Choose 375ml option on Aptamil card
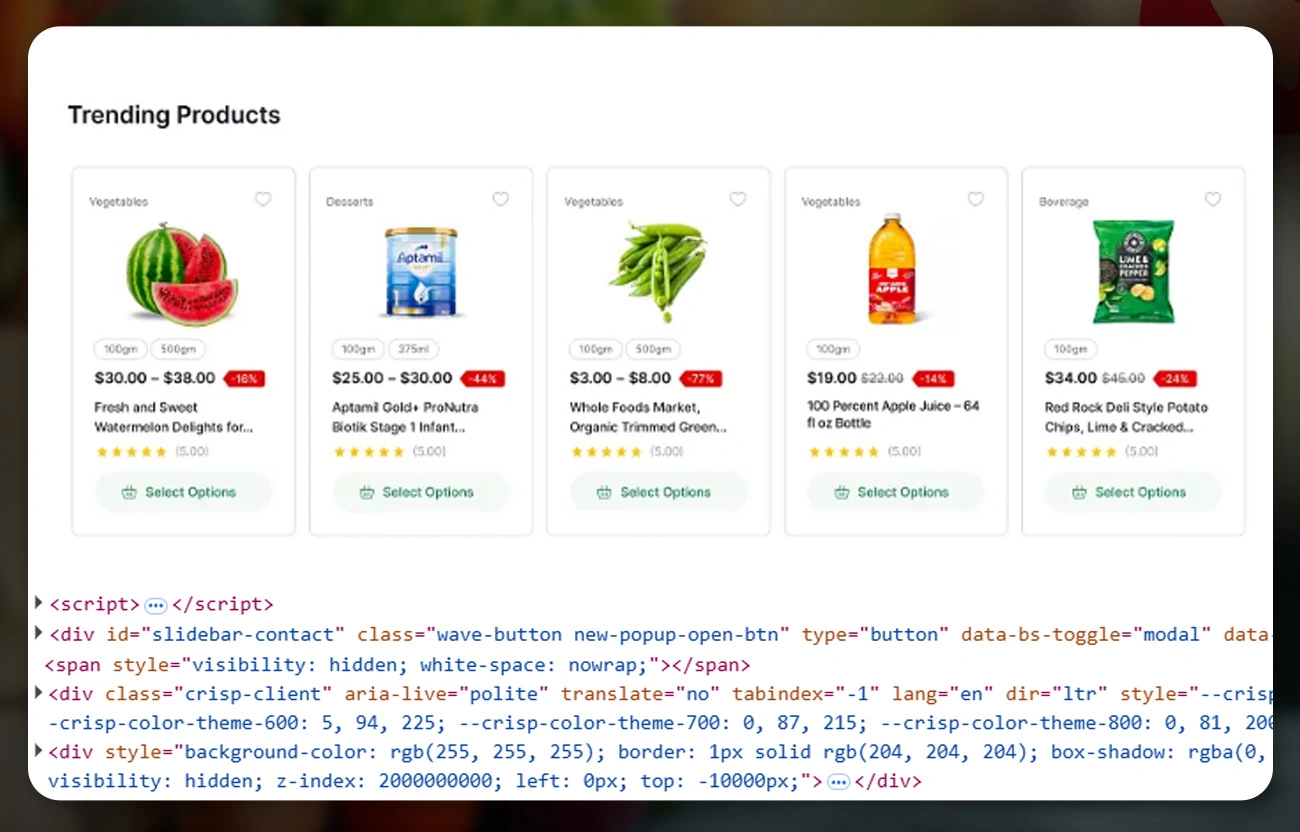Image resolution: width=1300 pixels, height=832 pixels. (x=413, y=349)
